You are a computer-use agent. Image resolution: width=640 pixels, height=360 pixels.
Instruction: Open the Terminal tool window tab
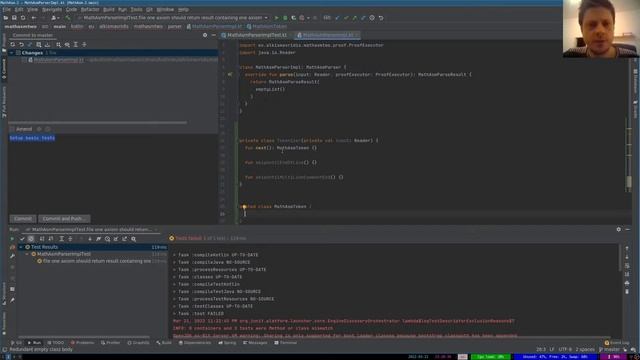point(286,343)
